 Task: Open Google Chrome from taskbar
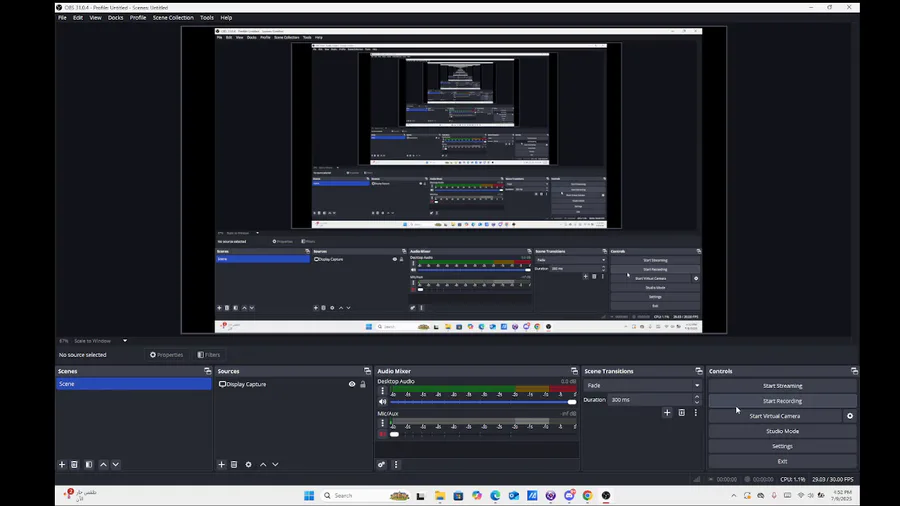[587, 496]
